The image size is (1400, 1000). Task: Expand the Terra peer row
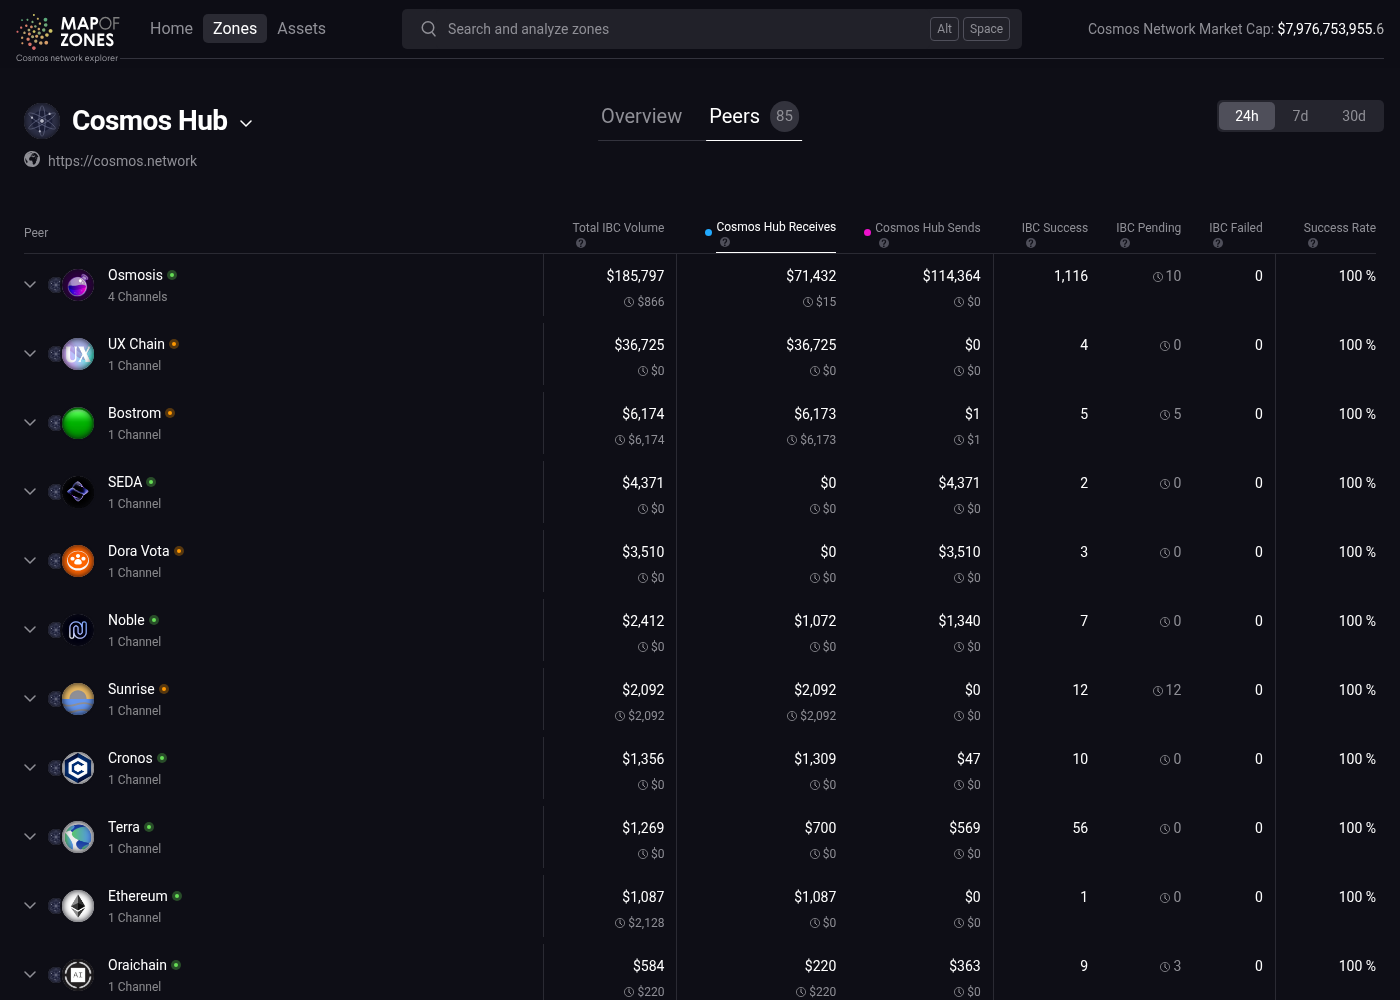click(x=30, y=837)
